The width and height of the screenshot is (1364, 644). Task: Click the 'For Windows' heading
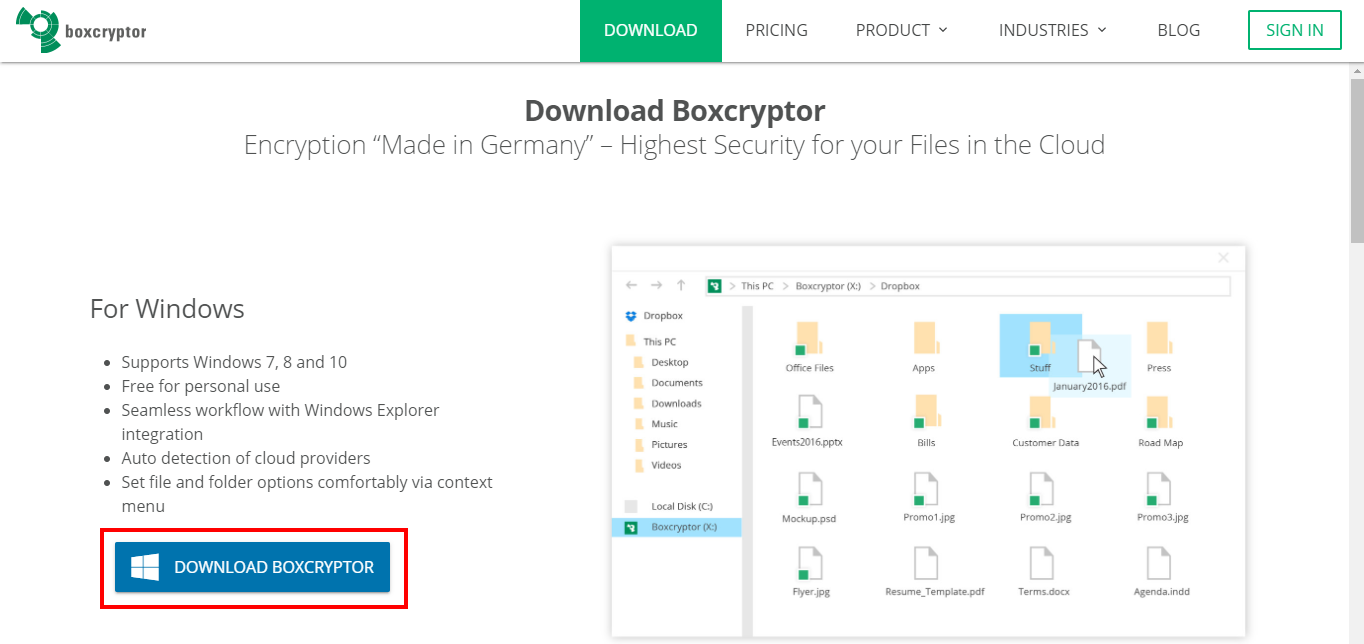point(167,309)
